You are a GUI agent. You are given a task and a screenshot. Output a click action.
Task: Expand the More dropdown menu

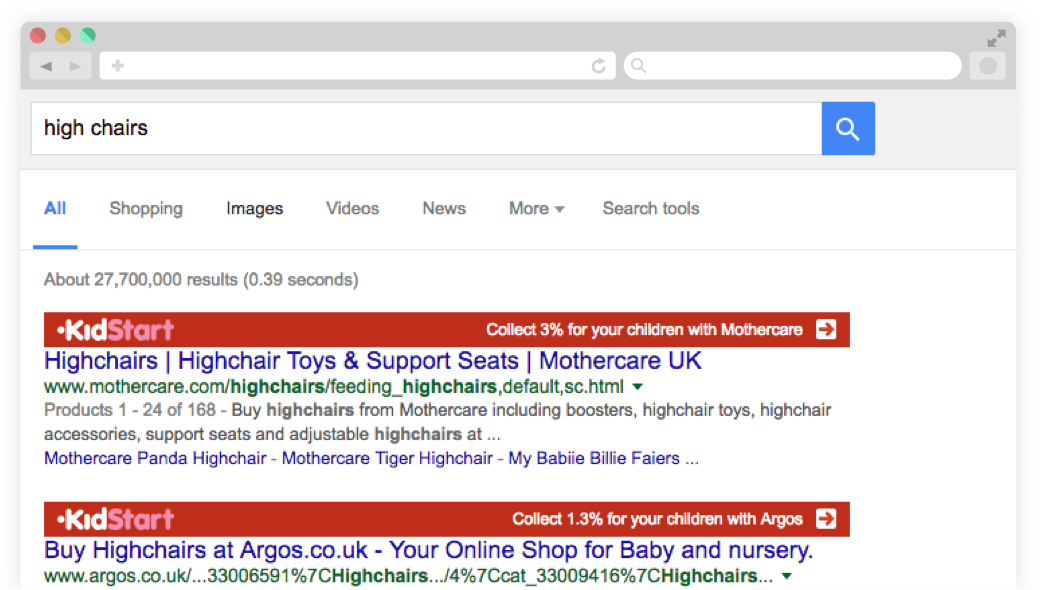537,208
